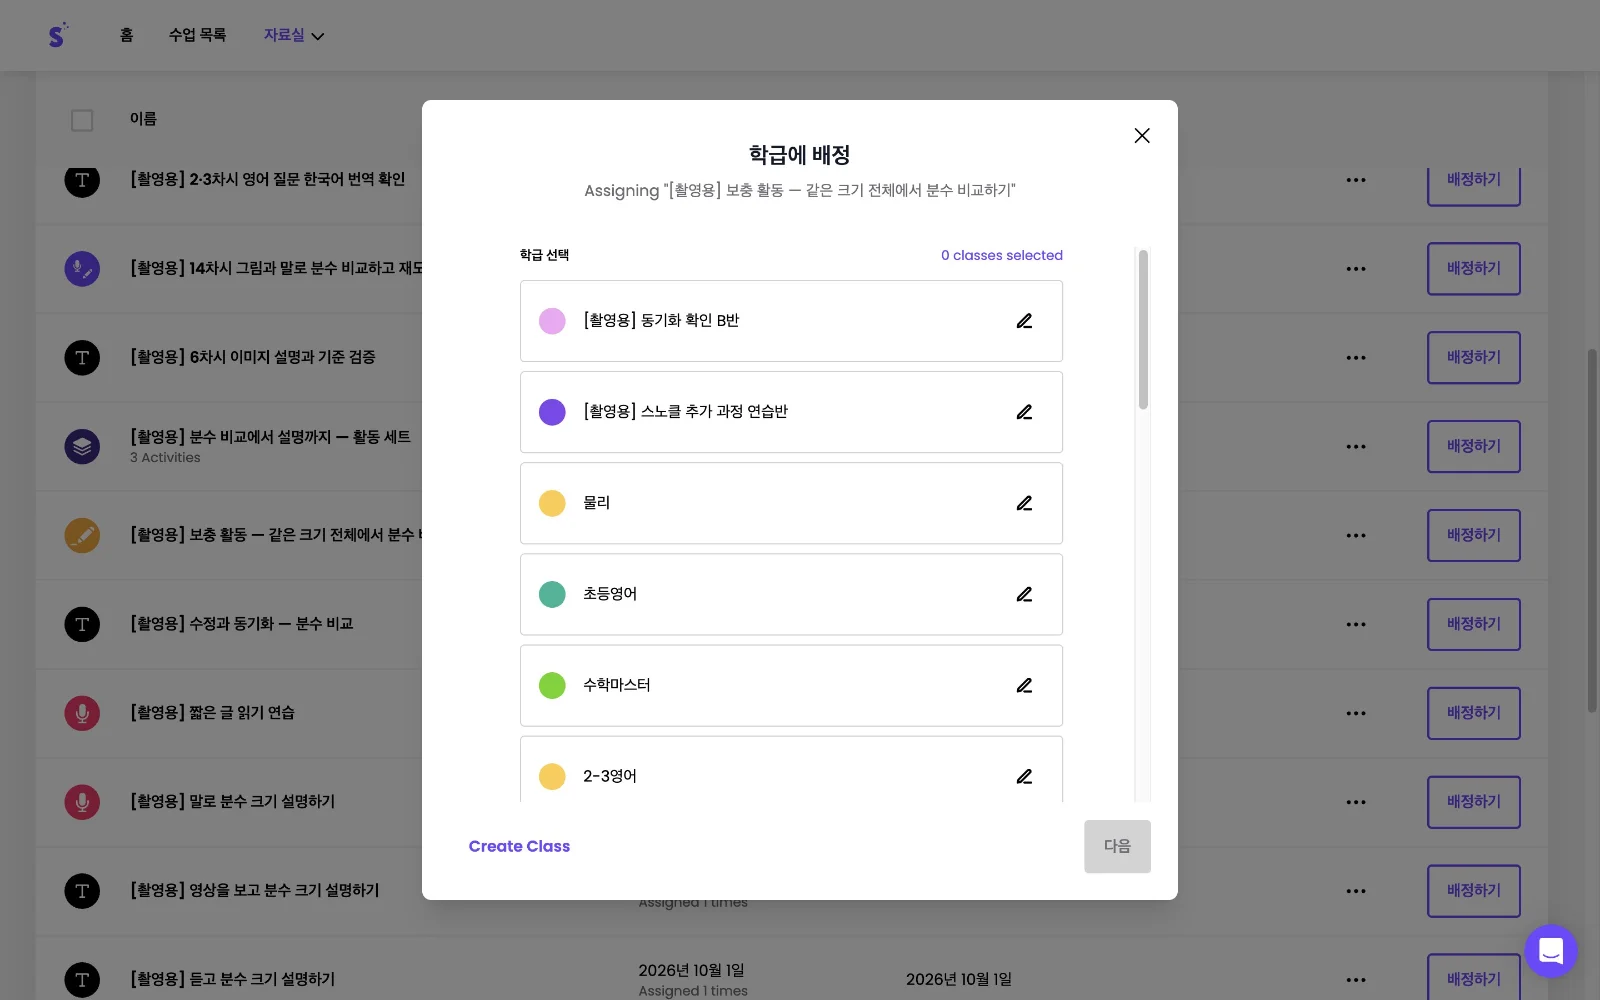Click the pencil icon for 2-3영어 class
This screenshot has width=1600, height=1000.
[x=1024, y=776]
